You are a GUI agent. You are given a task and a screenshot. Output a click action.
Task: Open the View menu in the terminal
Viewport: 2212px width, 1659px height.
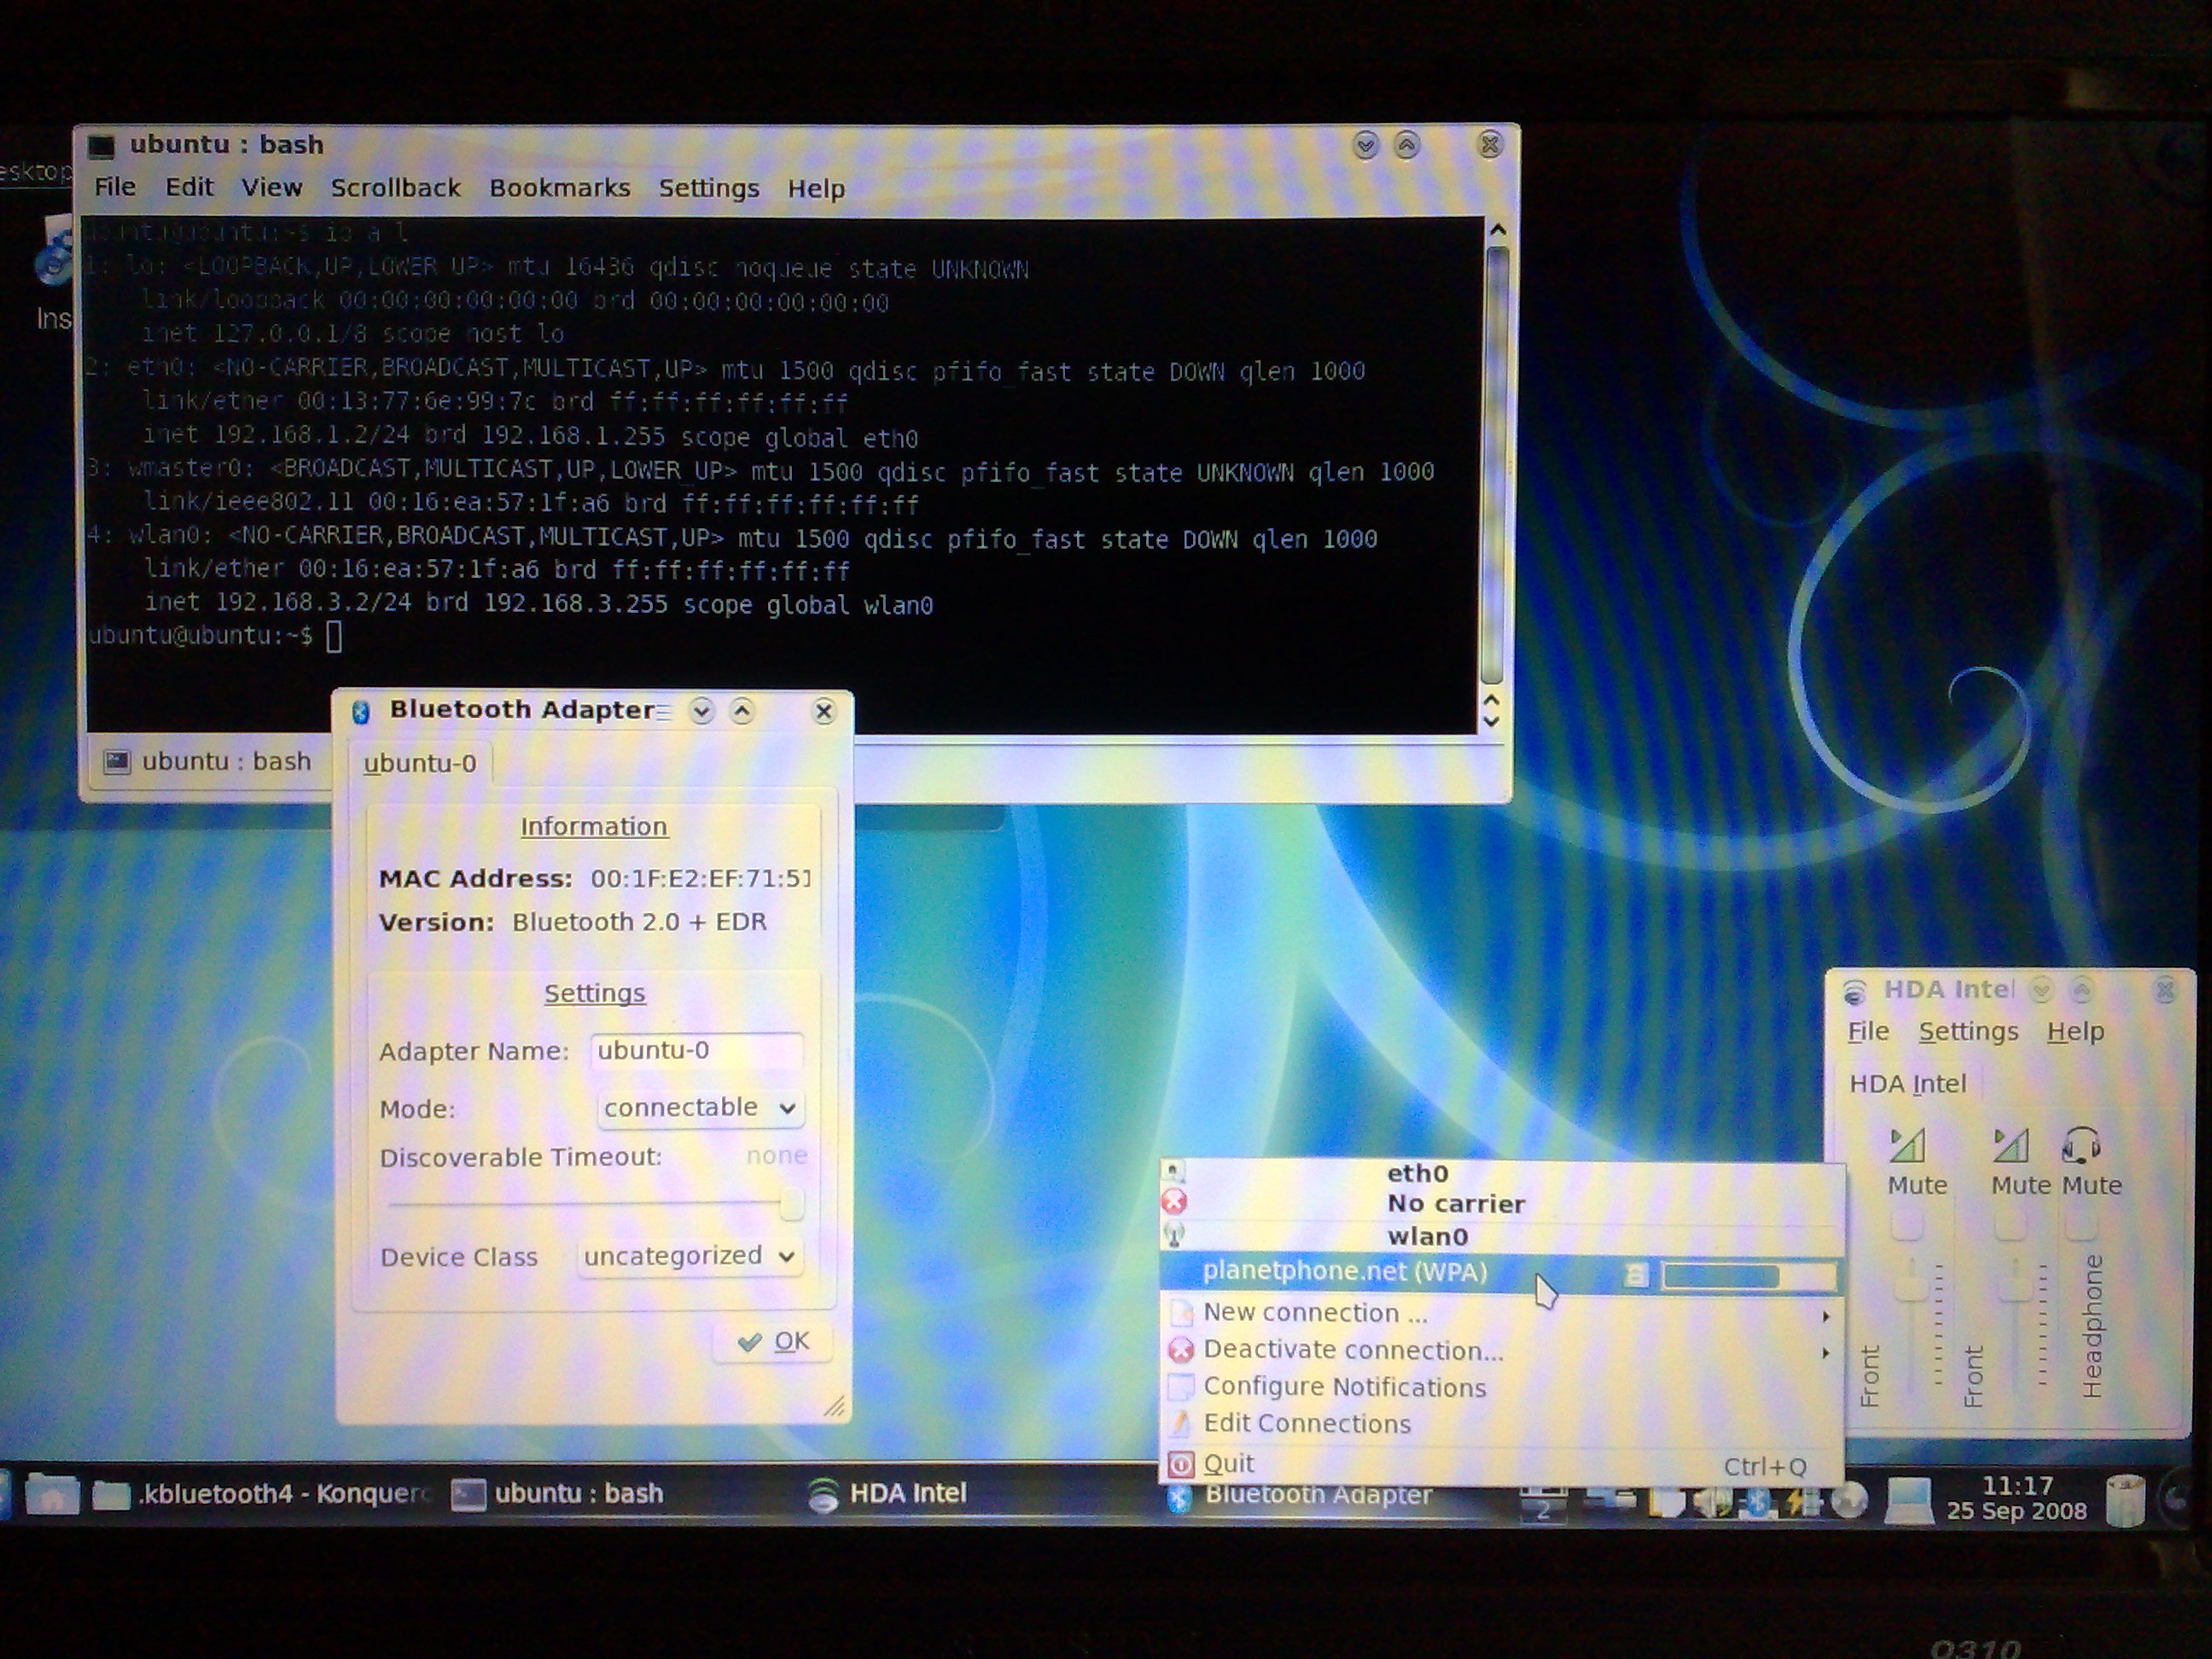click(271, 188)
